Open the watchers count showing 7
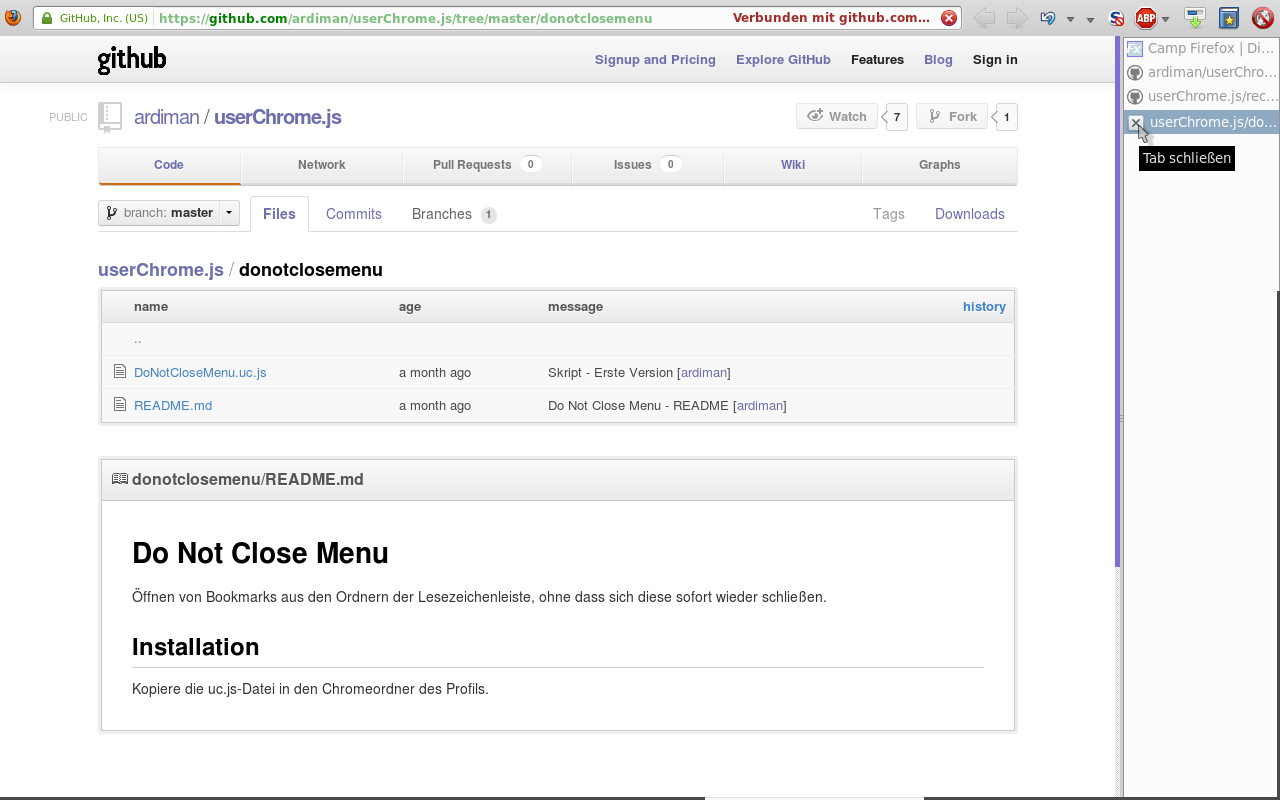This screenshot has width=1280, height=800. tap(896, 117)
